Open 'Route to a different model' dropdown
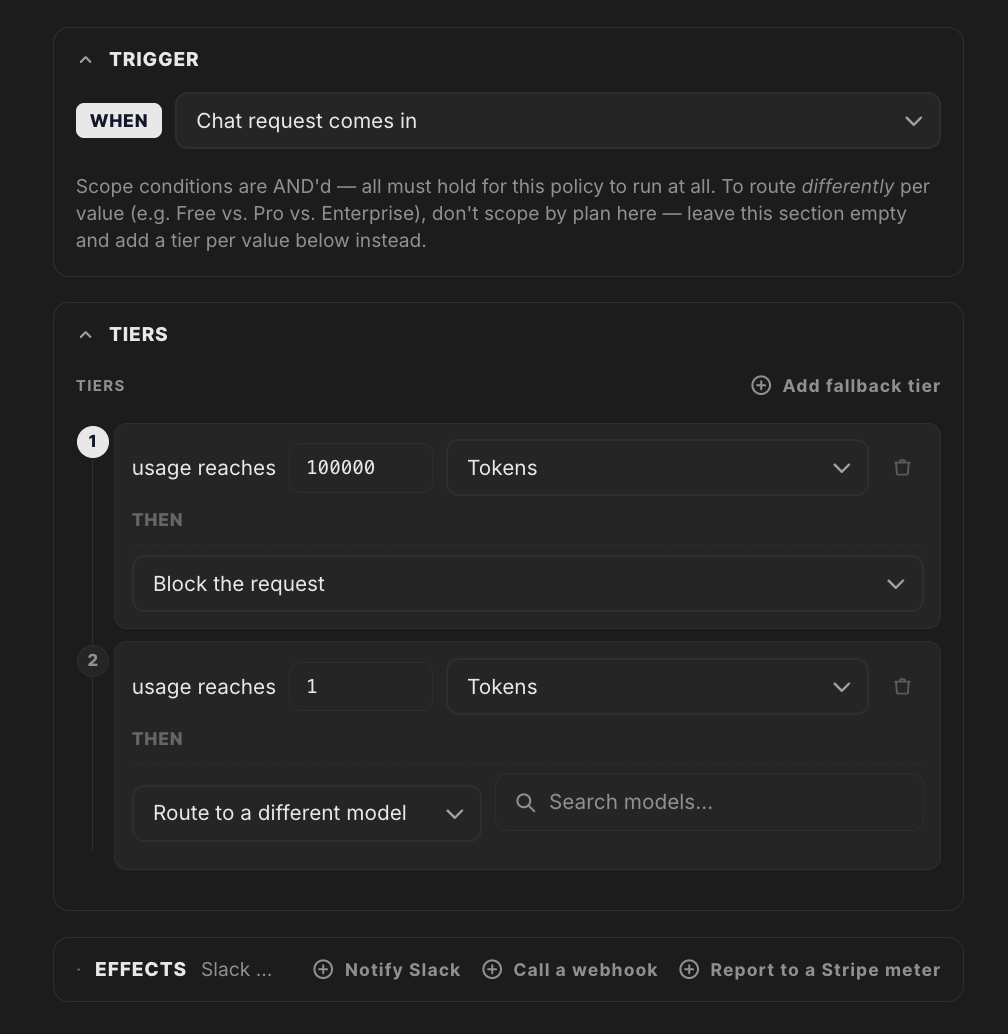The image size is (1008, 1034). point(307,813)
